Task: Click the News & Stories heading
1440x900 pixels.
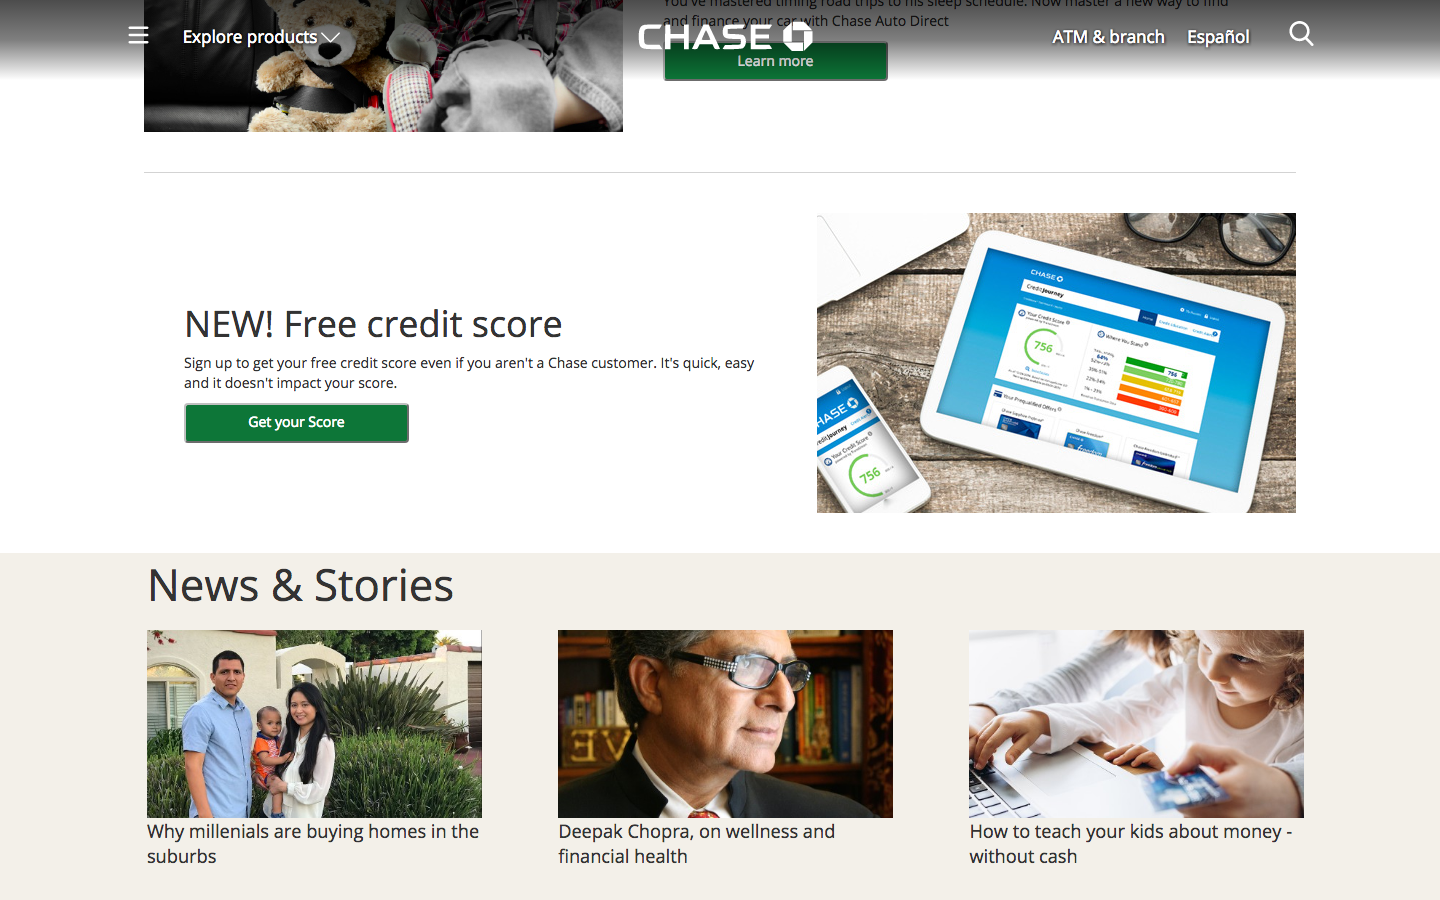Action: [x=300, y=585]
